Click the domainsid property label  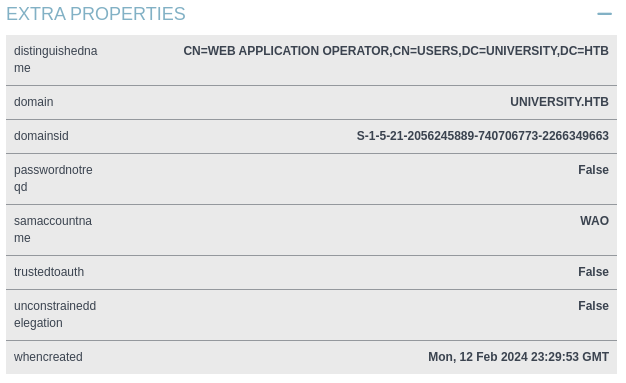pos(41,136)
